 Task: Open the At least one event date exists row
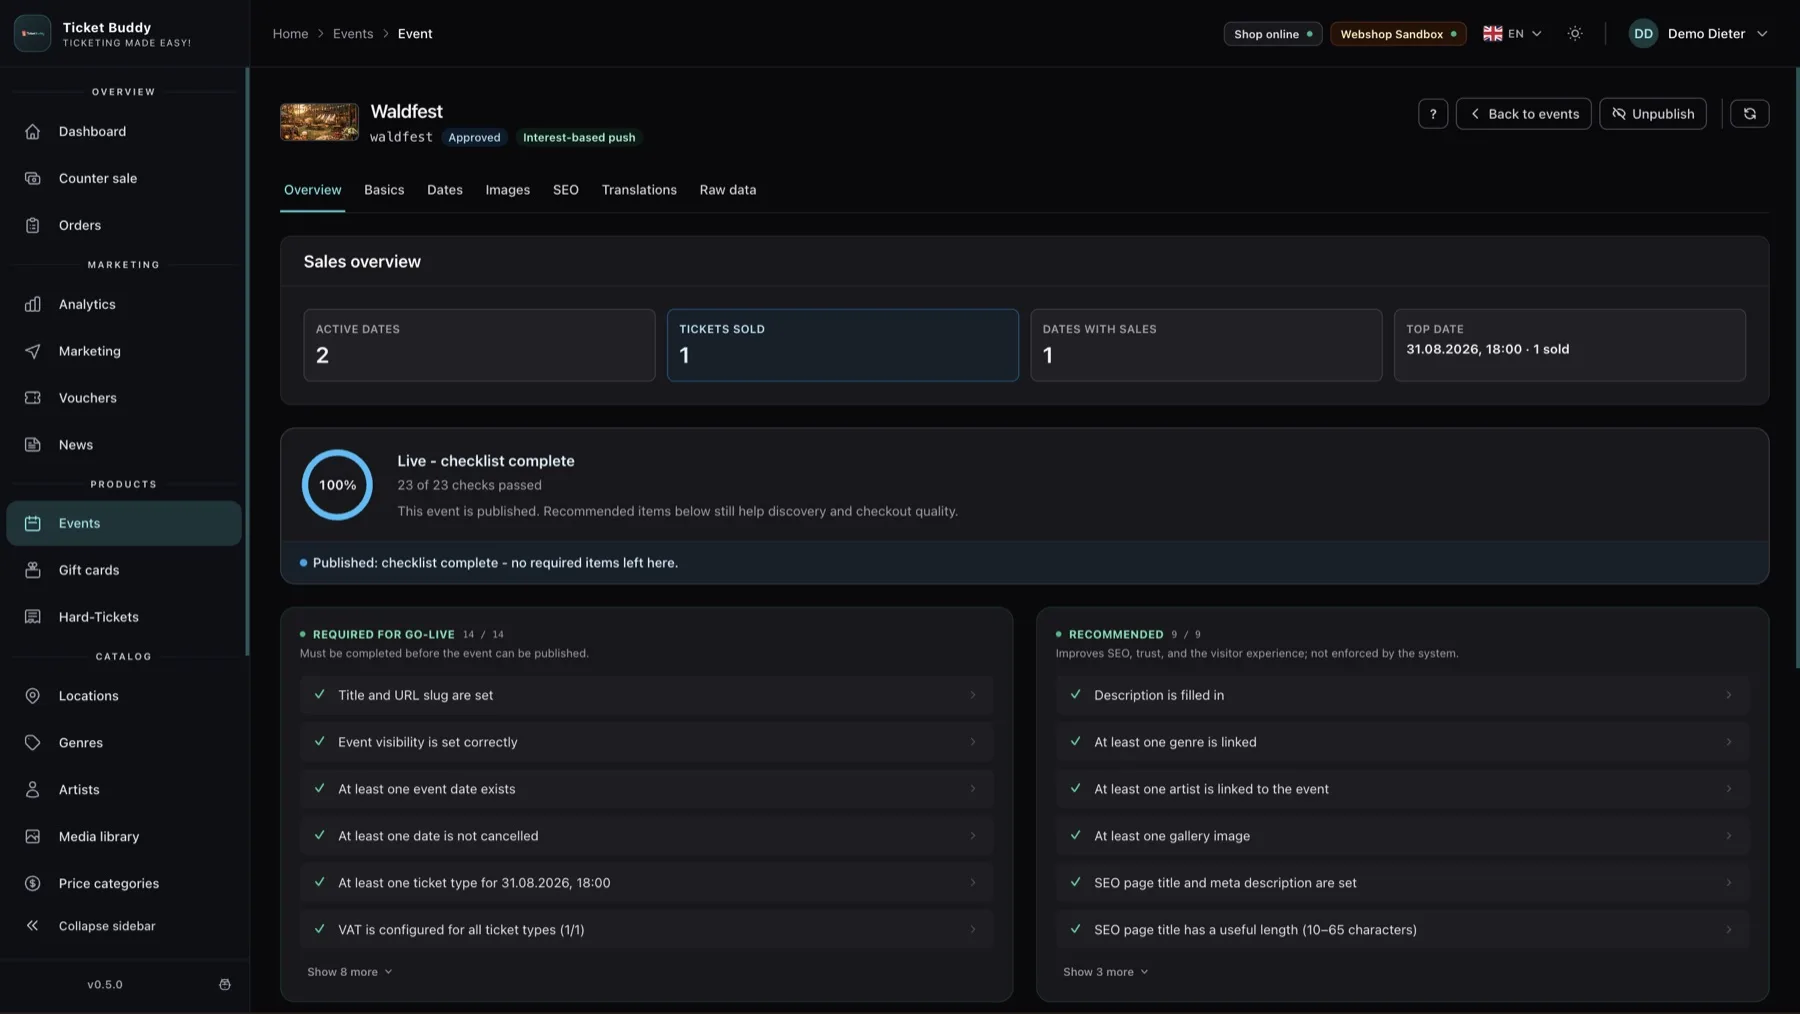pyautogui.click(x=646, y=789)
